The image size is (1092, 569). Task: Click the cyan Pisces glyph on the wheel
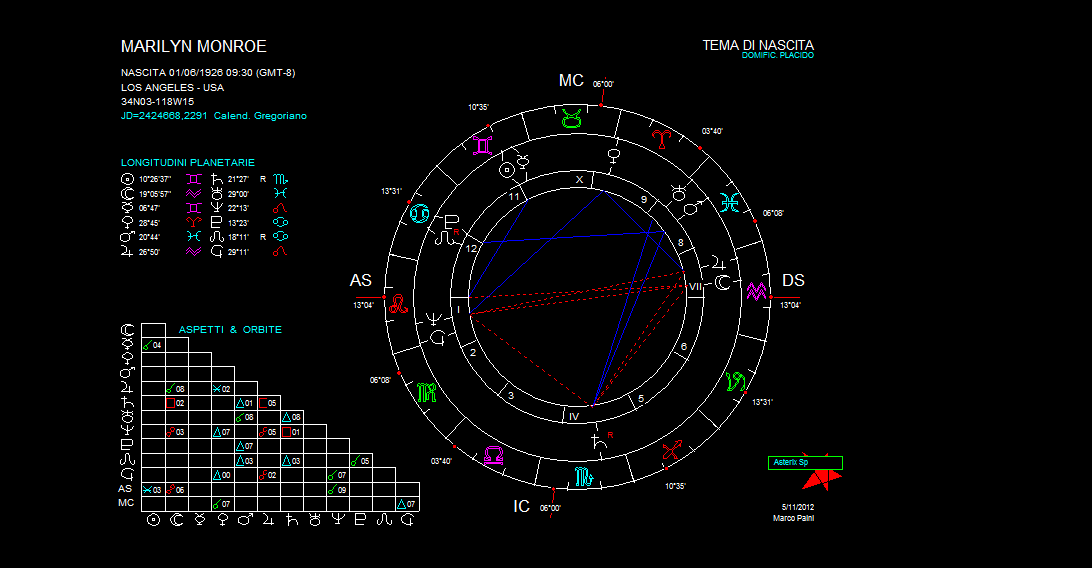click(x=729, y=203)
